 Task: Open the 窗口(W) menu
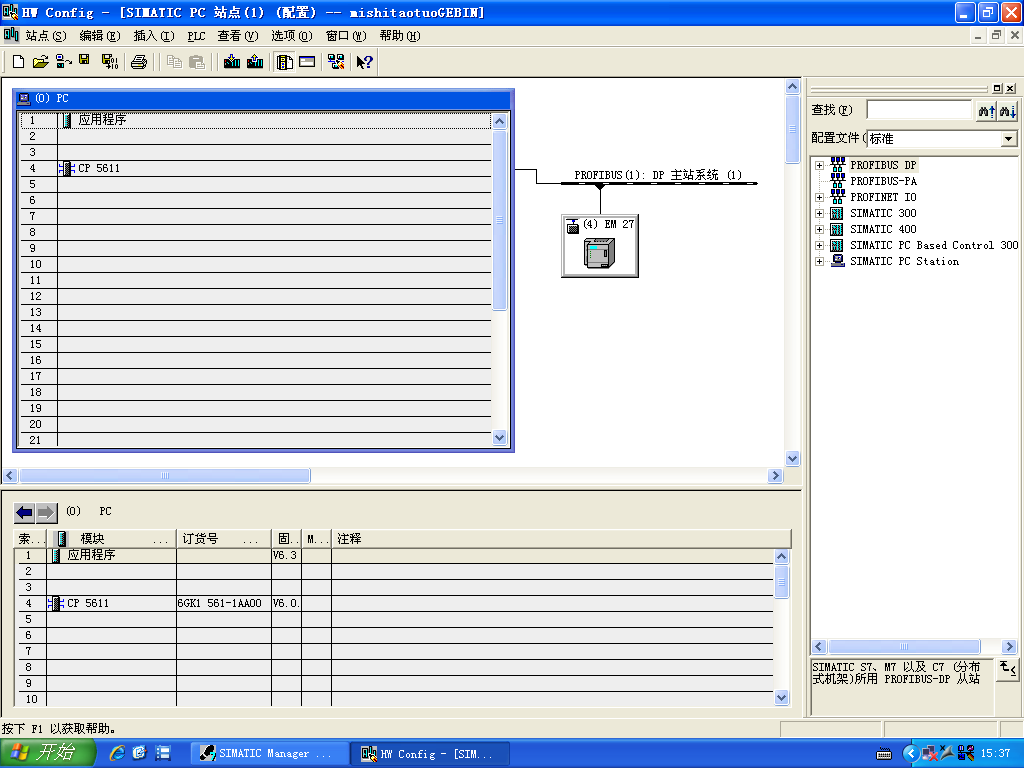pos(346,36)
